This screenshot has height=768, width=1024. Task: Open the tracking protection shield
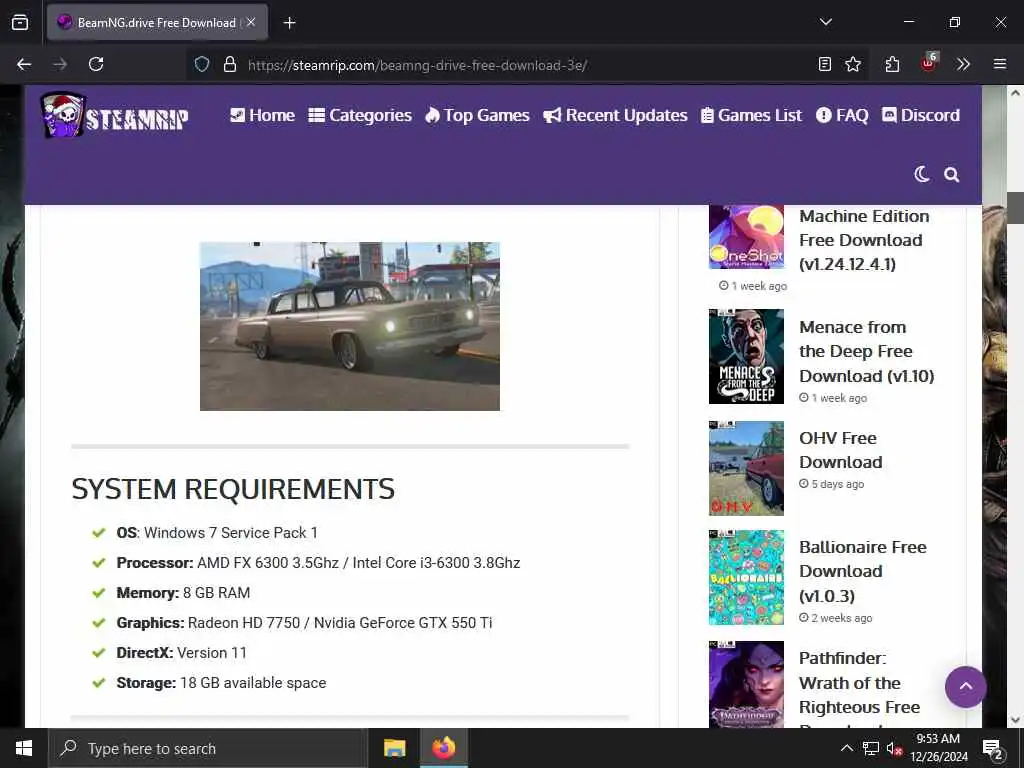202,65
